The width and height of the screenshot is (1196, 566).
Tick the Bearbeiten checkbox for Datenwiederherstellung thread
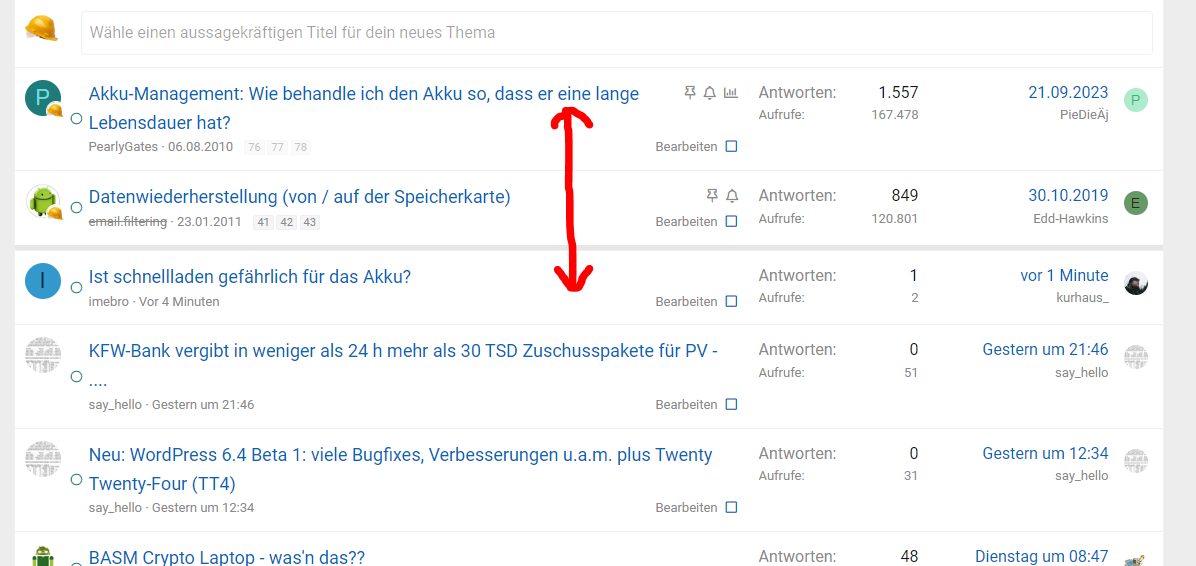pos(731,222)
